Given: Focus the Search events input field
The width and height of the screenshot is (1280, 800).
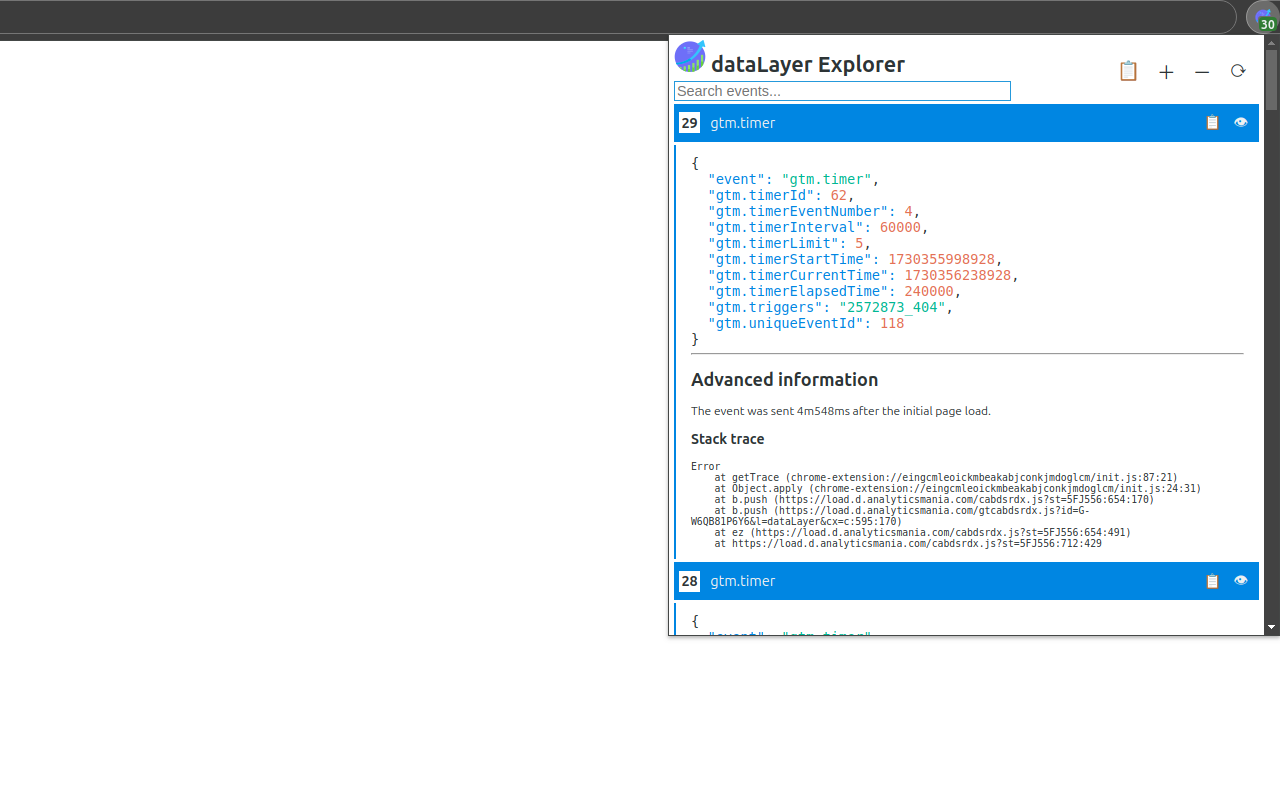Looking at the screenshot, I should pos(842,91).
